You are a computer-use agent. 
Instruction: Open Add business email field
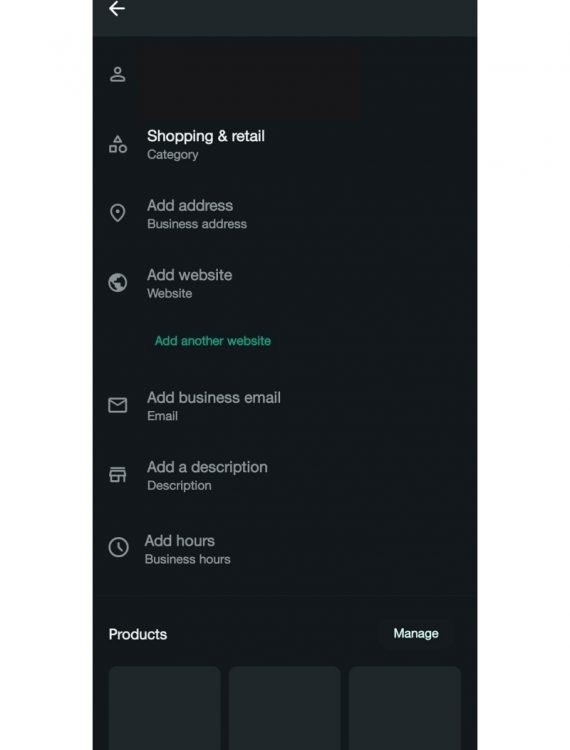(285, 406)
